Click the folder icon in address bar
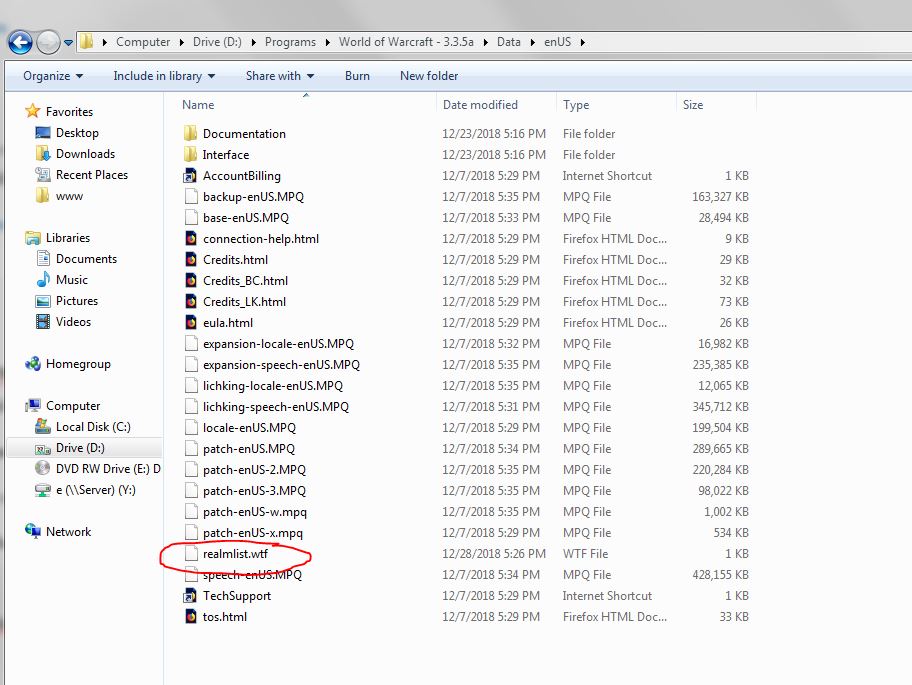Screen dimensions: 912x685 [x=87, y=41]
